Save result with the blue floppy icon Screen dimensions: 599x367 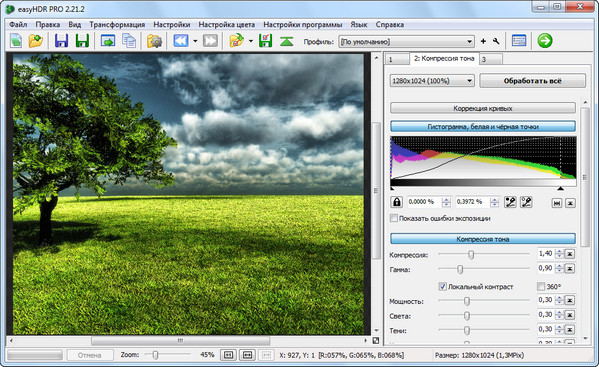point(61,40)
